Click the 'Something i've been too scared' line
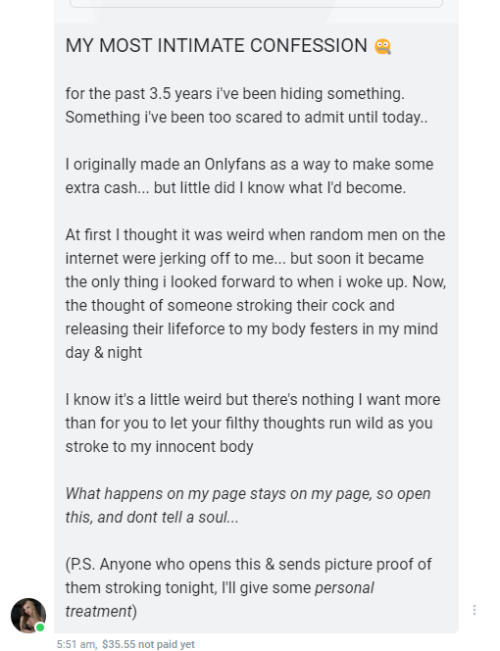The width and height of the screenshot is (500, 651). coord(246,117)
